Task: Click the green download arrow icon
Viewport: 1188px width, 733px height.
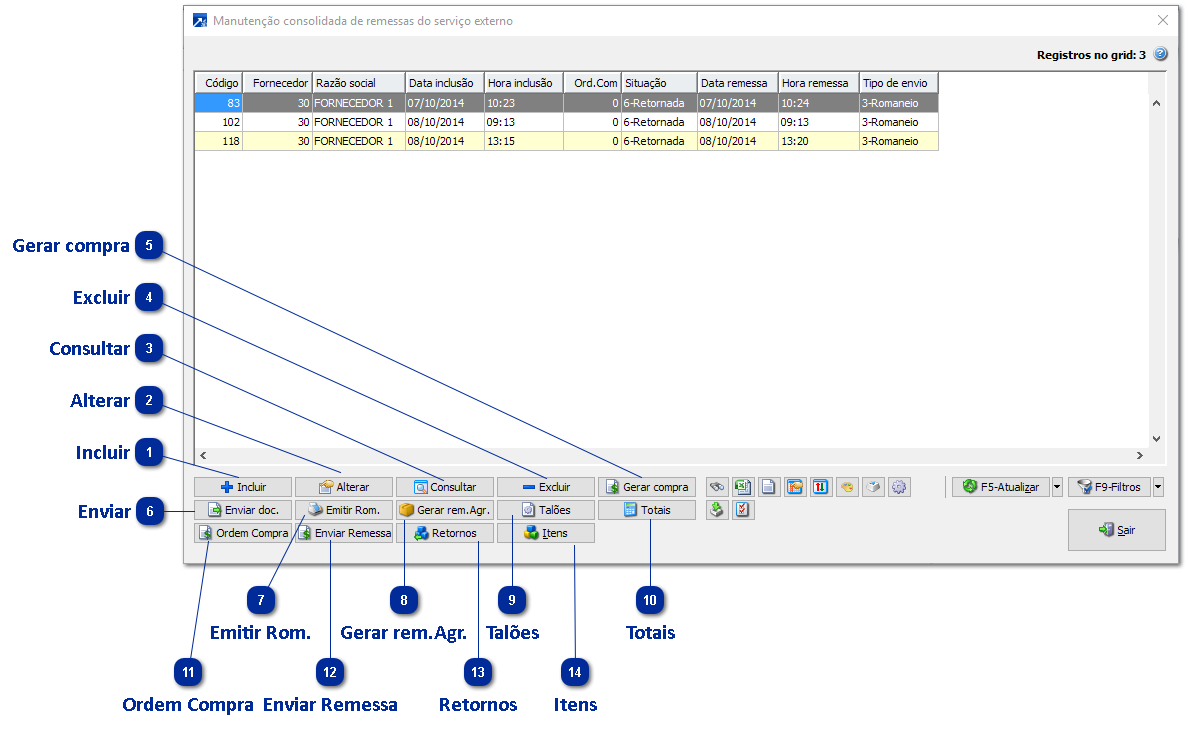Action: coord(717,510)
